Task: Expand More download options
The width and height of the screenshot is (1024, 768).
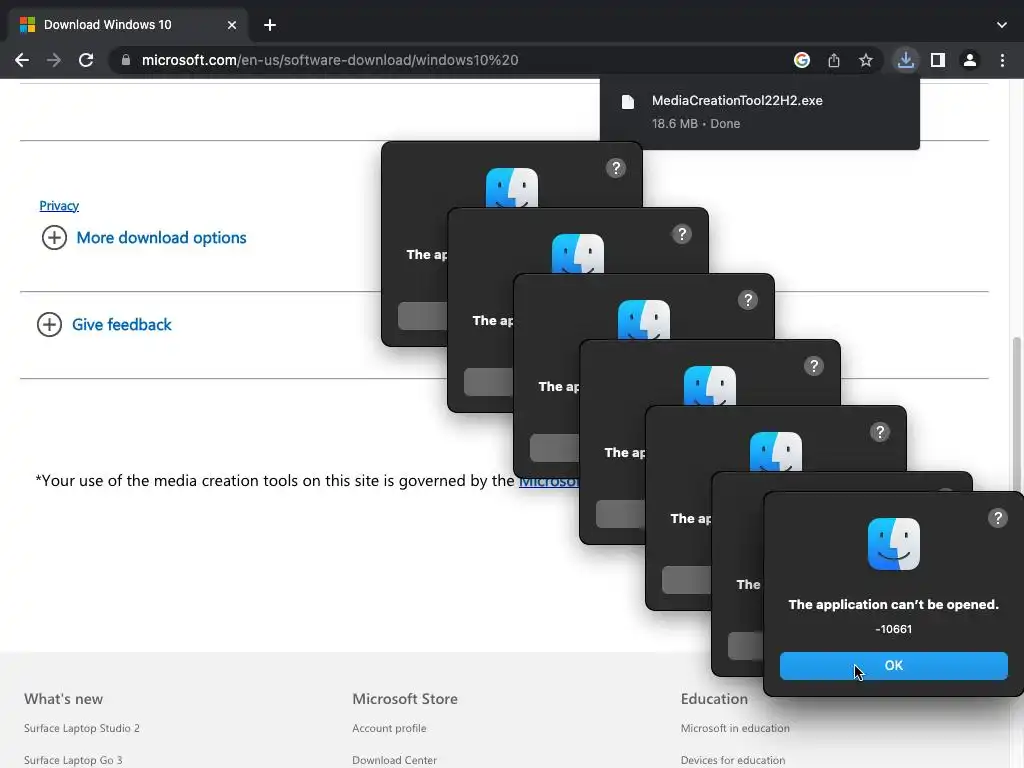Action: click(x=161, y=238)
